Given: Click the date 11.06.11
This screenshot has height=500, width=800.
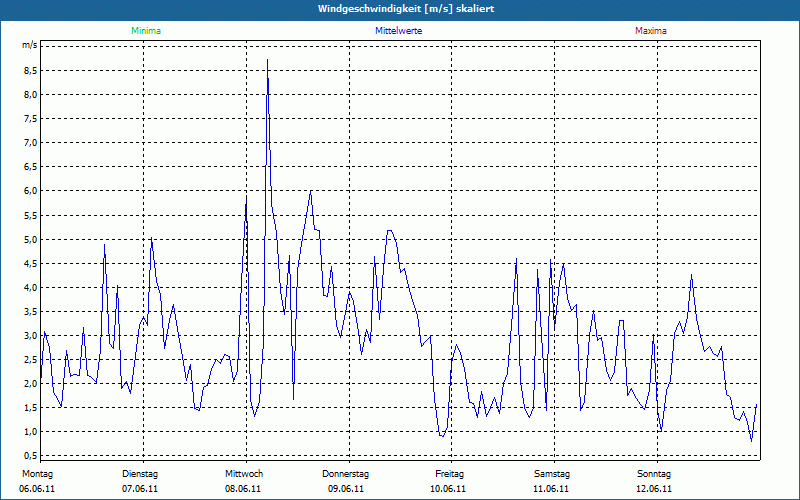Looking at the screenshot, I should click(551, 489).
